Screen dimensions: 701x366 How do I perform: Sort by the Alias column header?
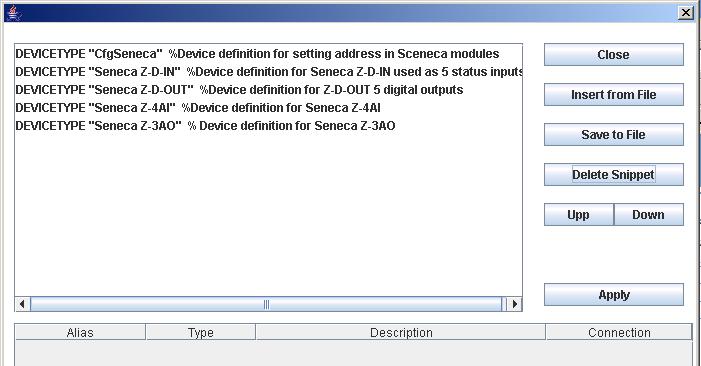click(80, 332)
